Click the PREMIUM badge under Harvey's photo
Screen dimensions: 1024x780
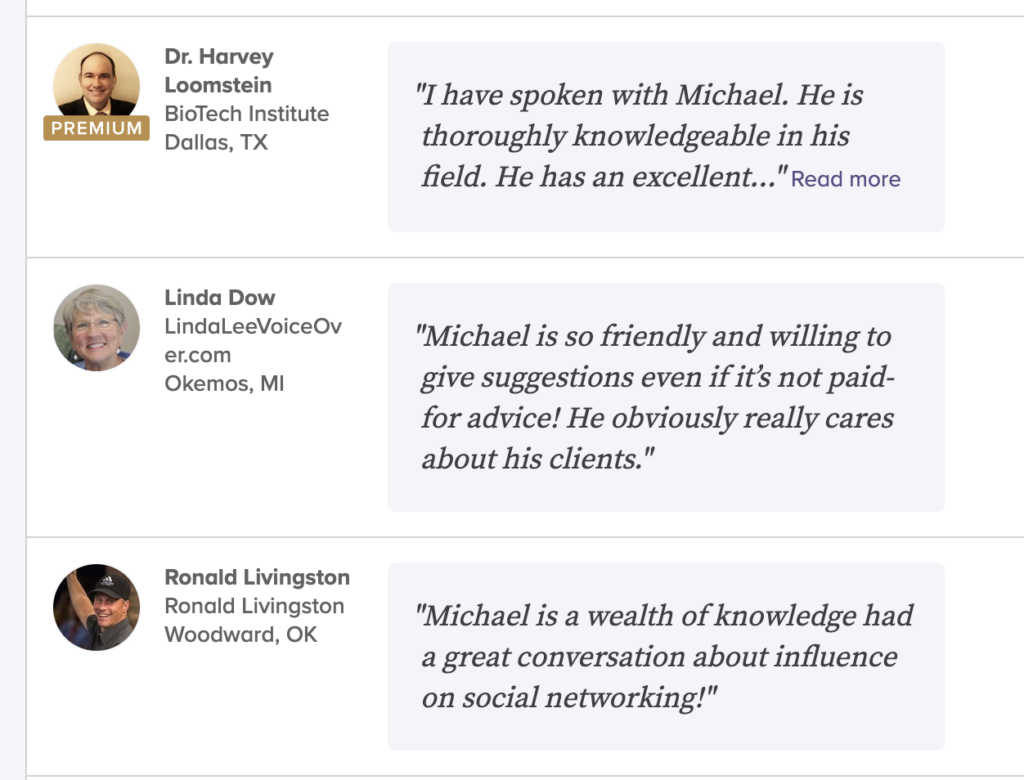point(96,128)
